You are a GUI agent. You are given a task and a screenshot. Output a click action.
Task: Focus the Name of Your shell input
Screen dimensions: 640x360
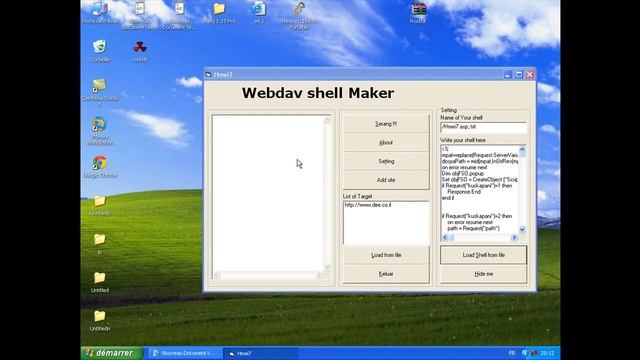tap(483, 127)
